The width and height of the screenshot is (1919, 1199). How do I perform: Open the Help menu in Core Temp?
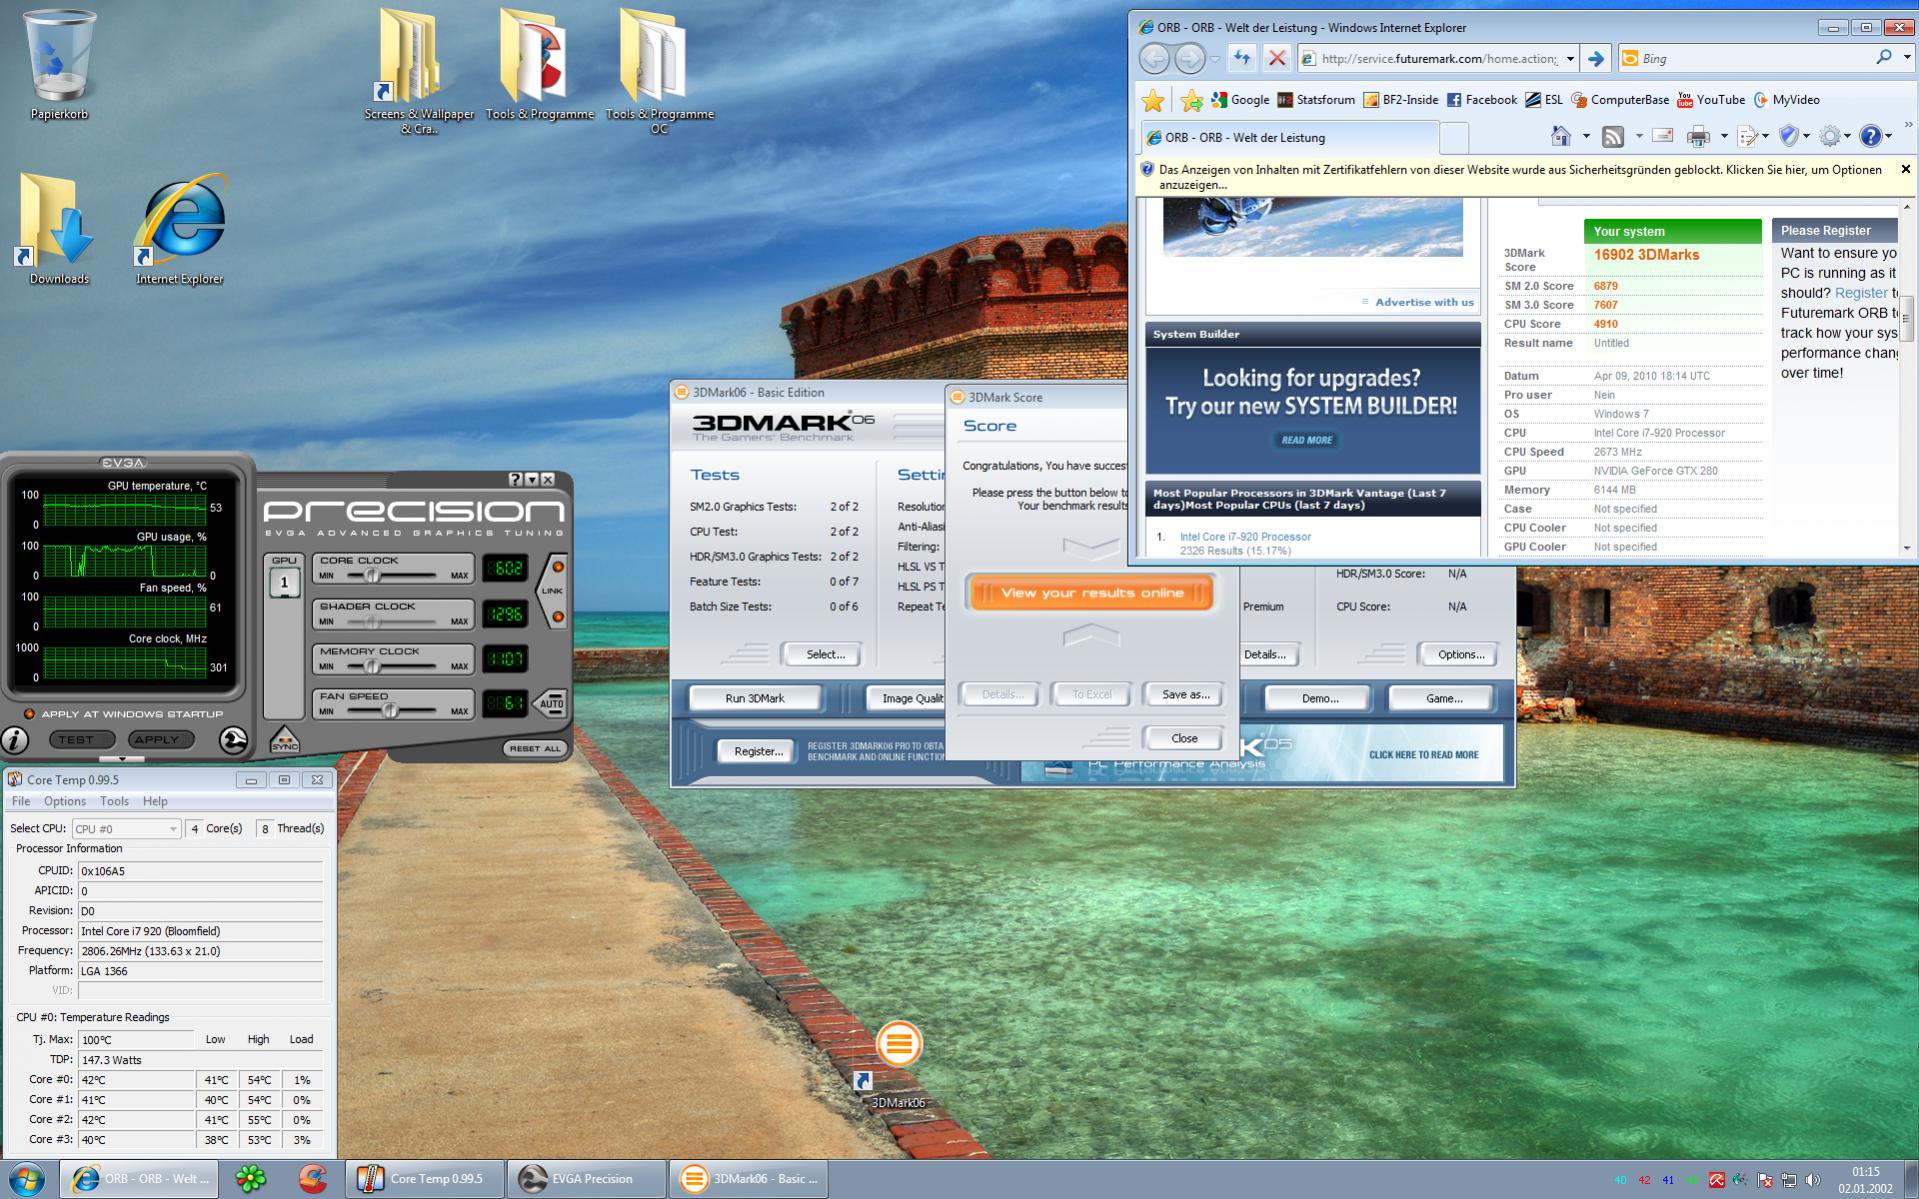point(155,801)
